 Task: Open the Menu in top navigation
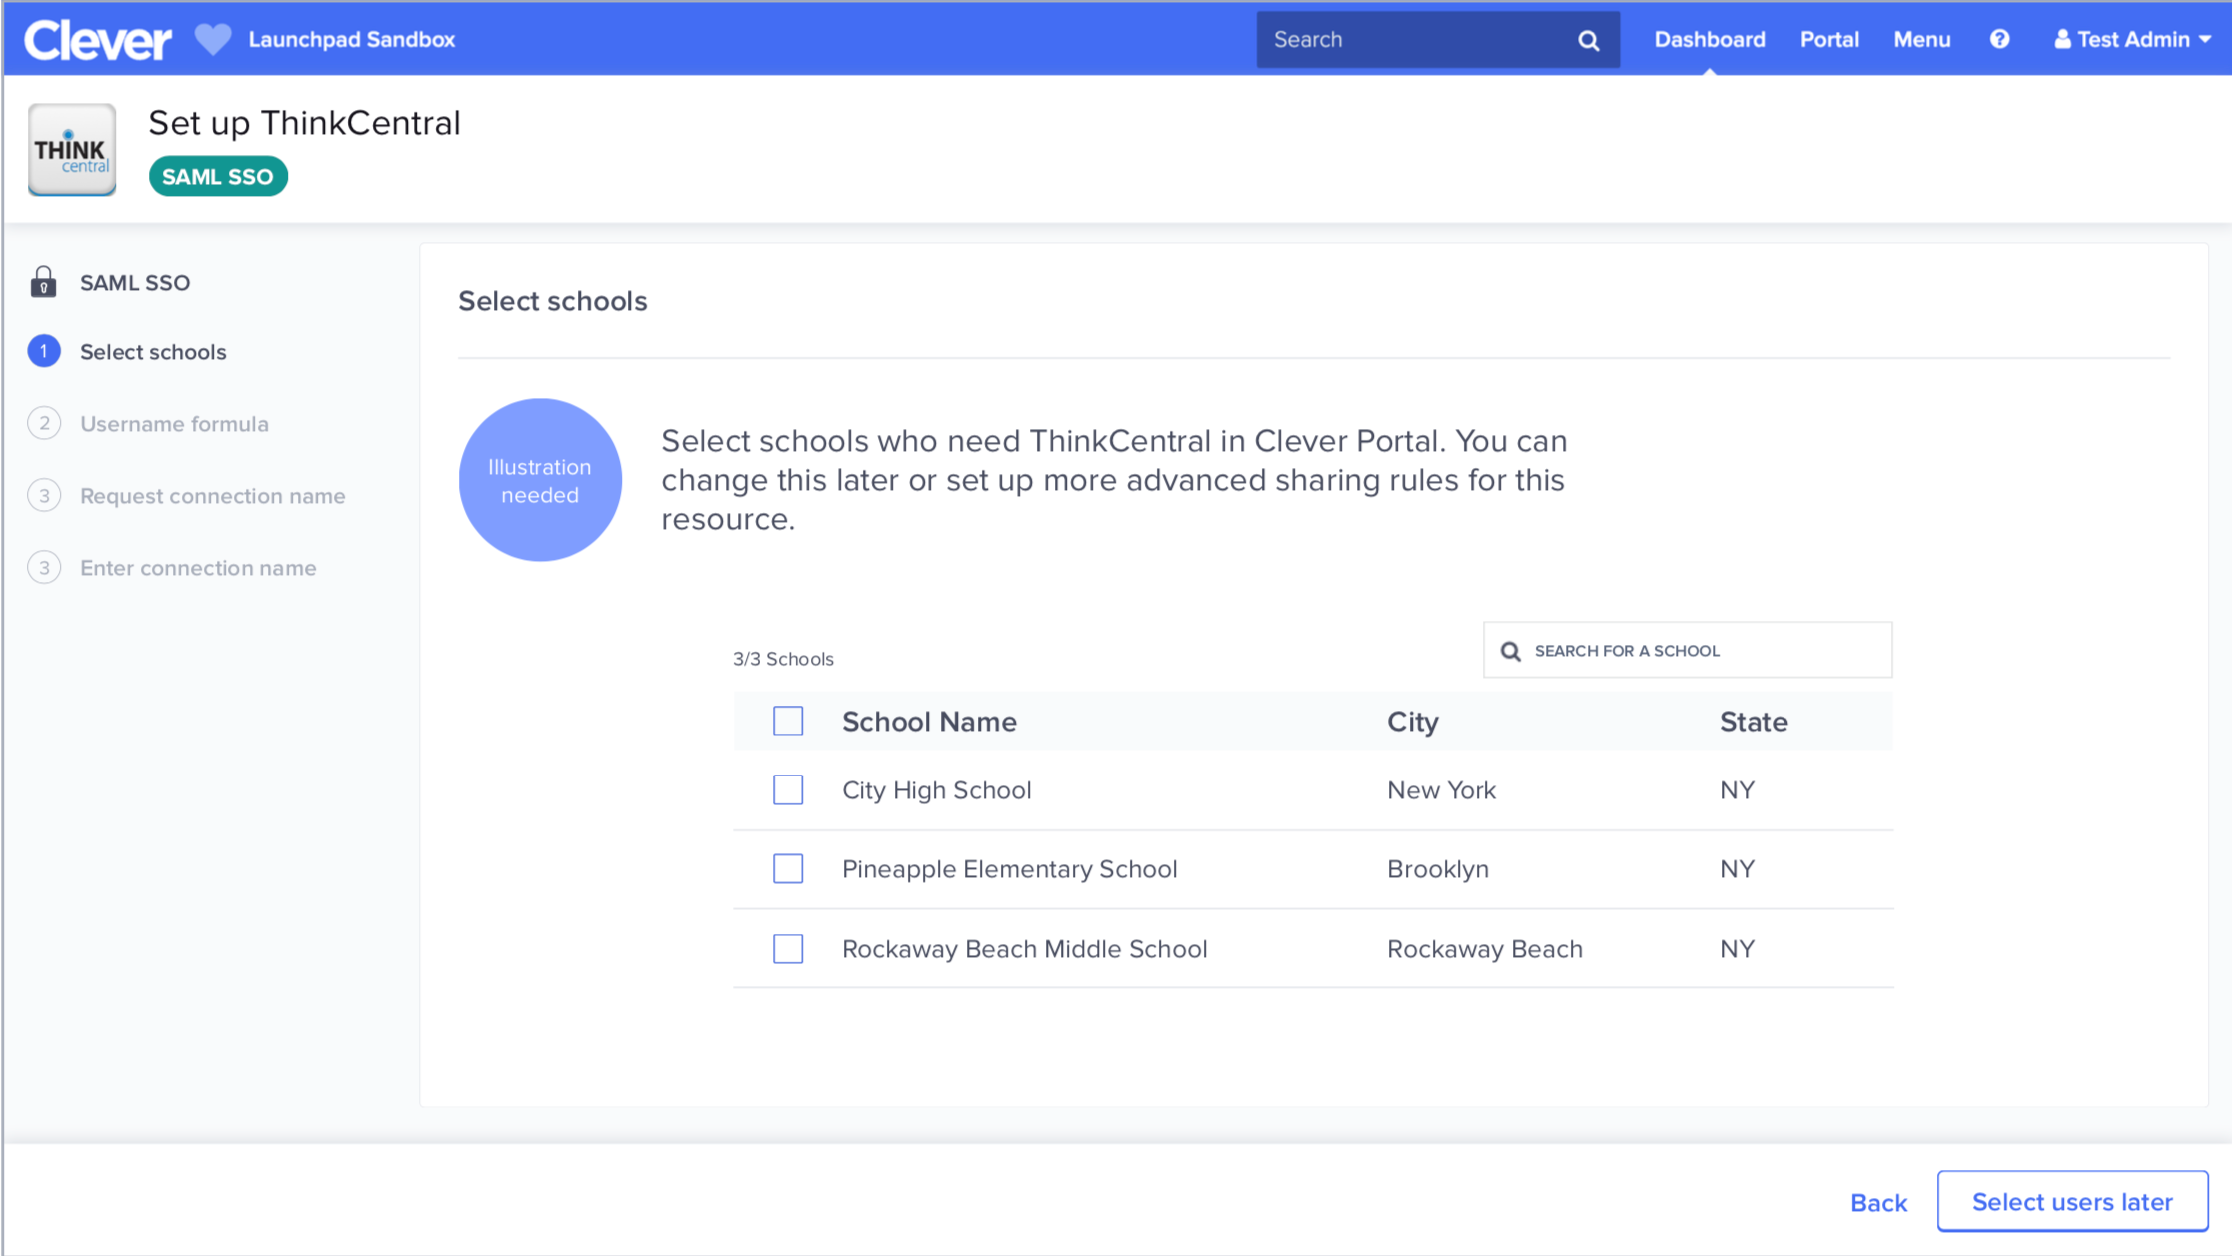coord(1921,39)
